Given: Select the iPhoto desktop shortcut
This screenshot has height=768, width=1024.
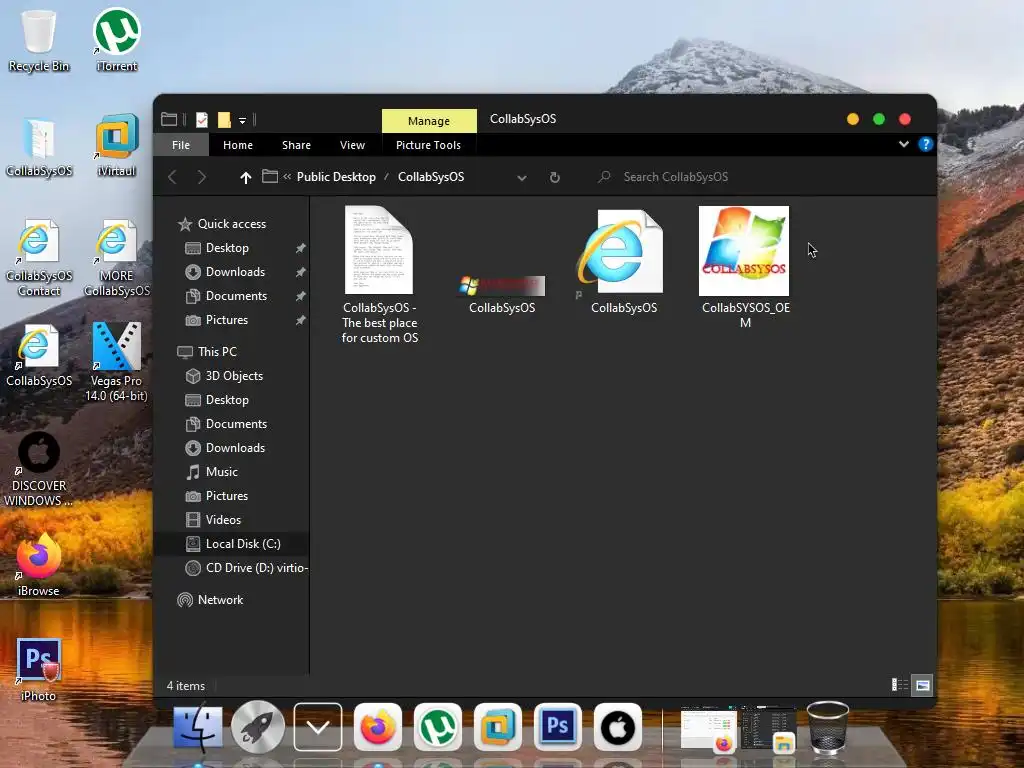Looking at the screenshot, I should [39, 670].
